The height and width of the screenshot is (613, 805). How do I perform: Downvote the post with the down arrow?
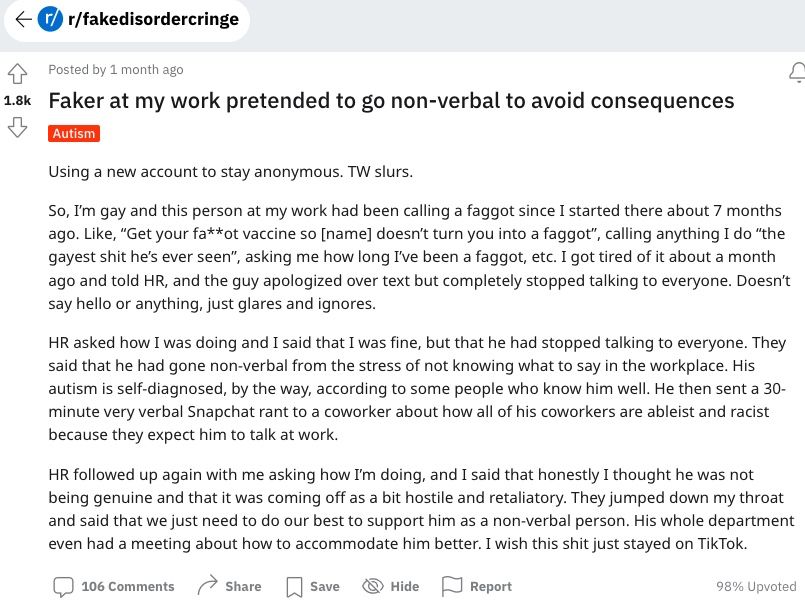[17, 127]
